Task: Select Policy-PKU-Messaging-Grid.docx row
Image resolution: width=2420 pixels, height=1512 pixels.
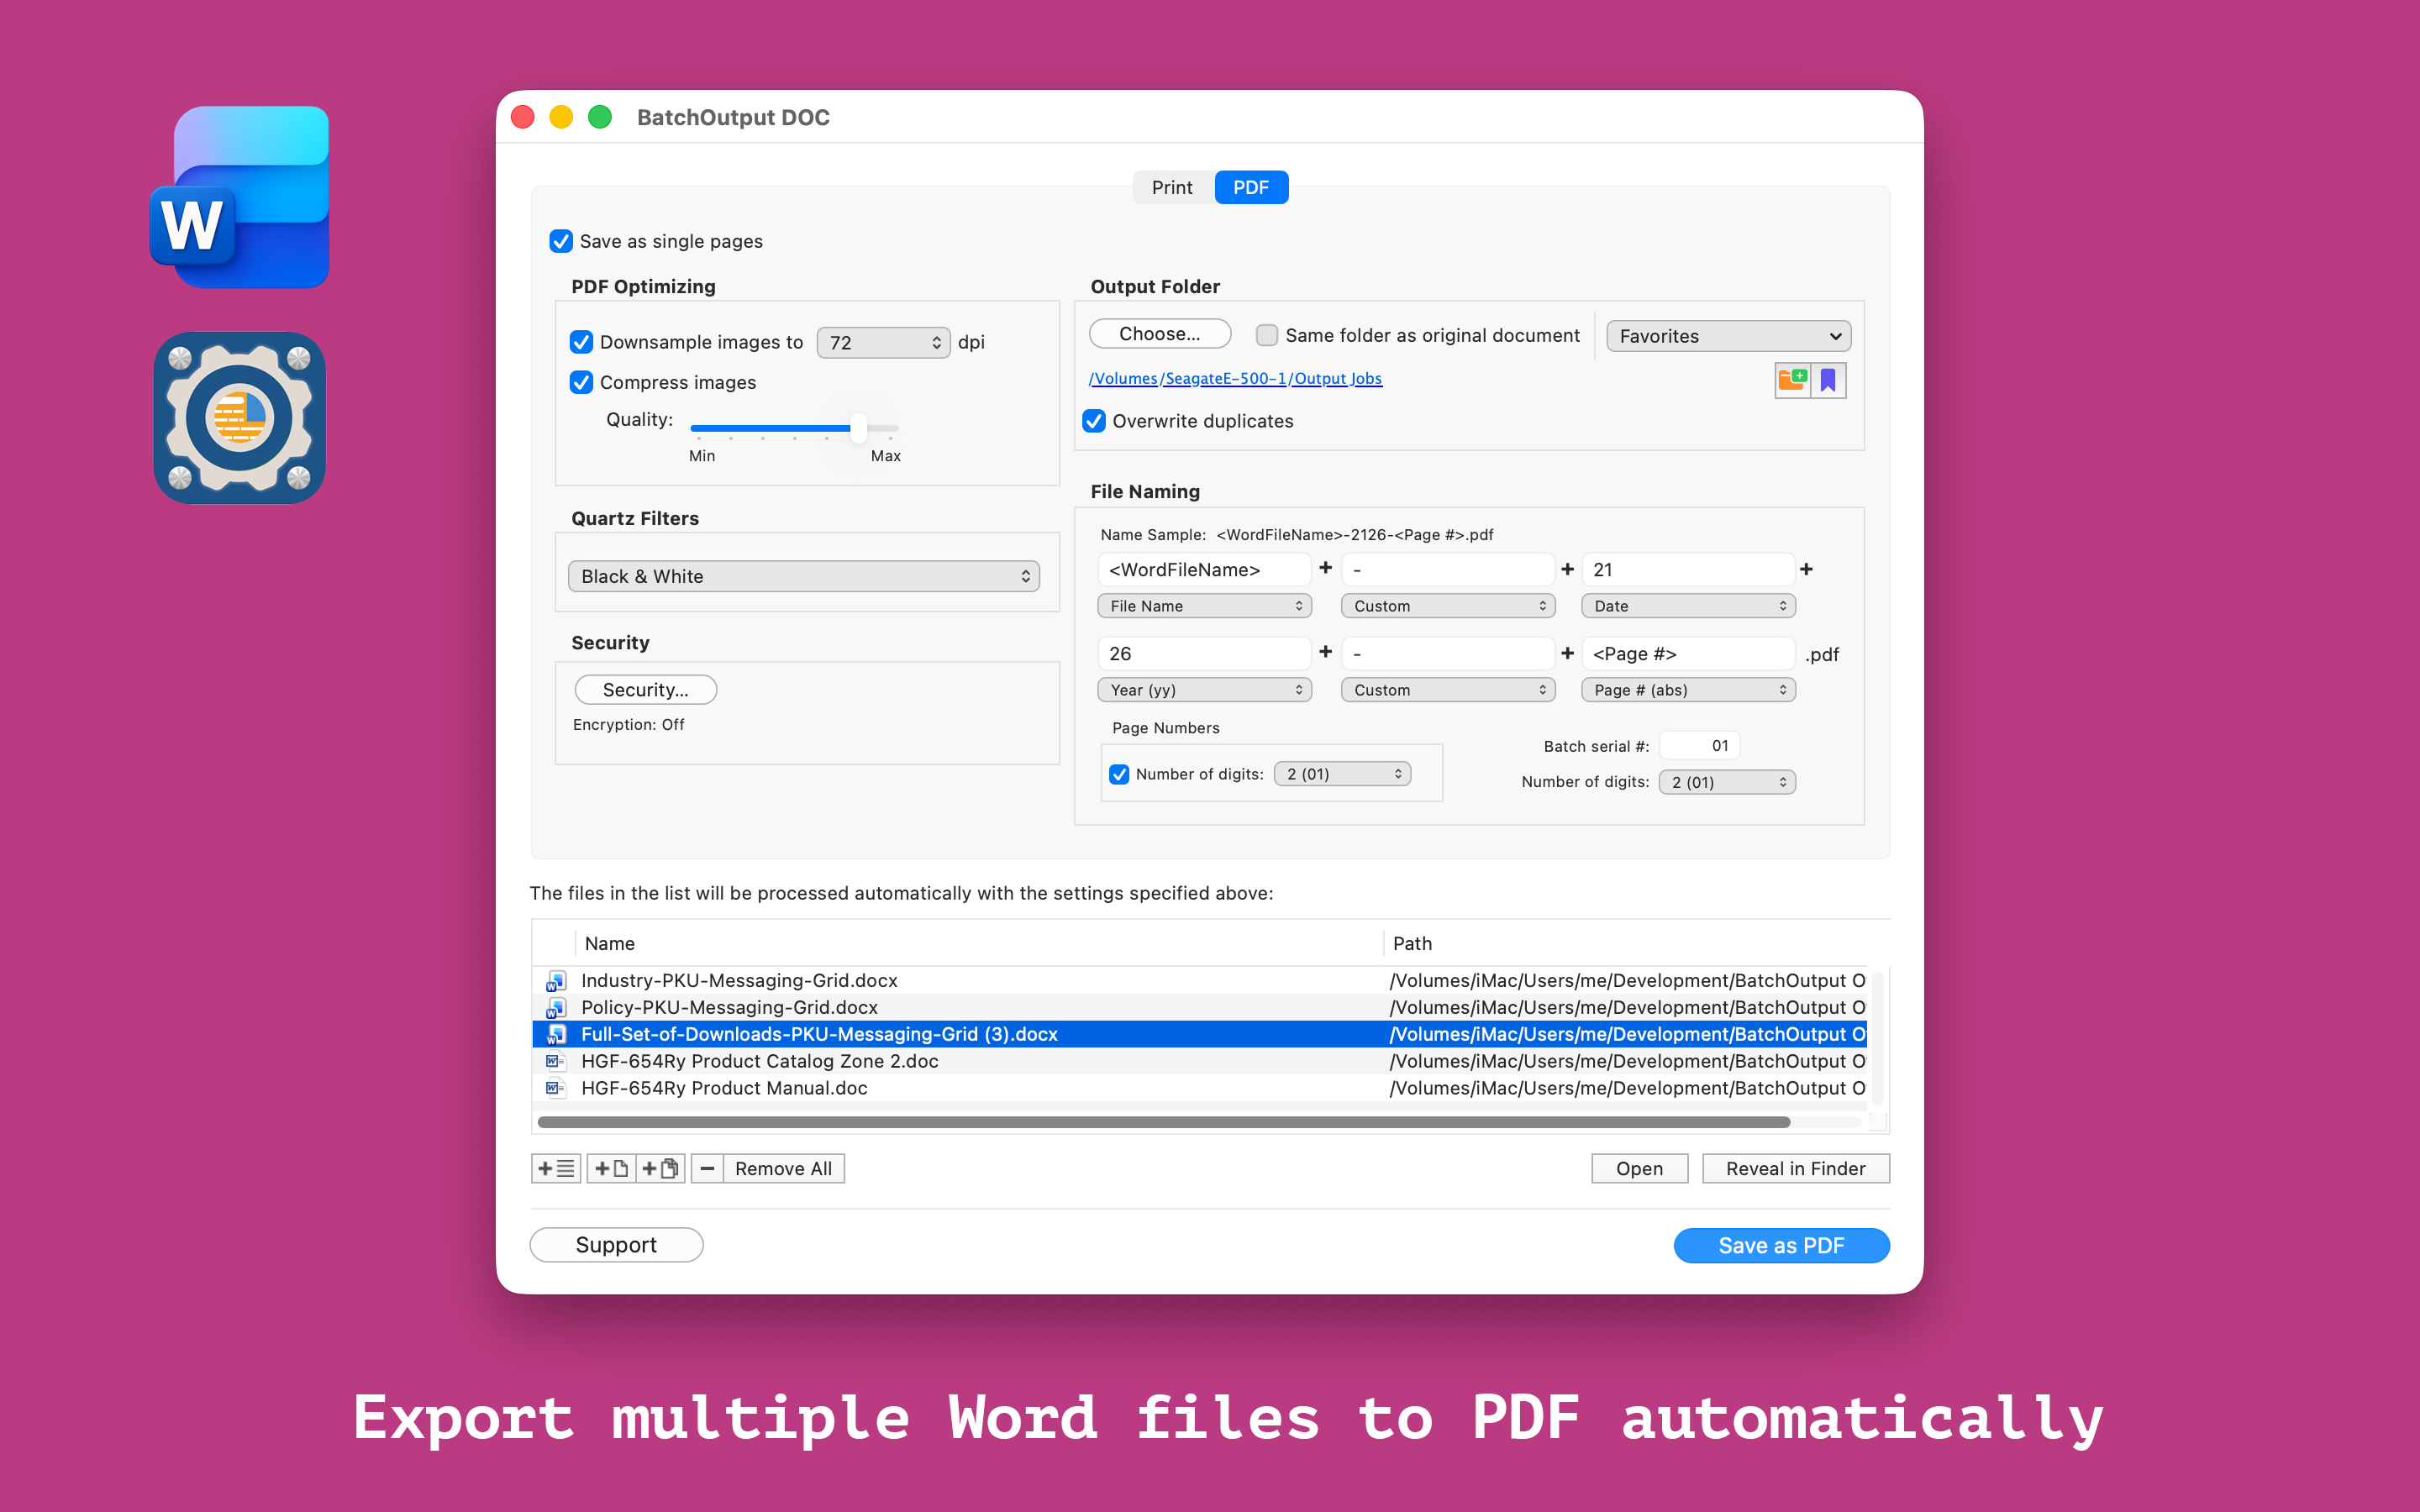Action: coord(1200,1008)
